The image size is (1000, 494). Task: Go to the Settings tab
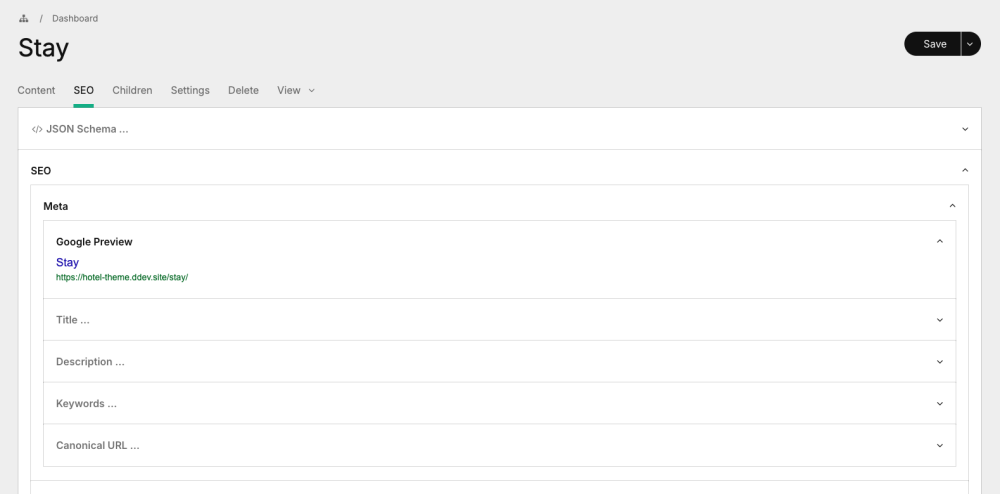190,90
